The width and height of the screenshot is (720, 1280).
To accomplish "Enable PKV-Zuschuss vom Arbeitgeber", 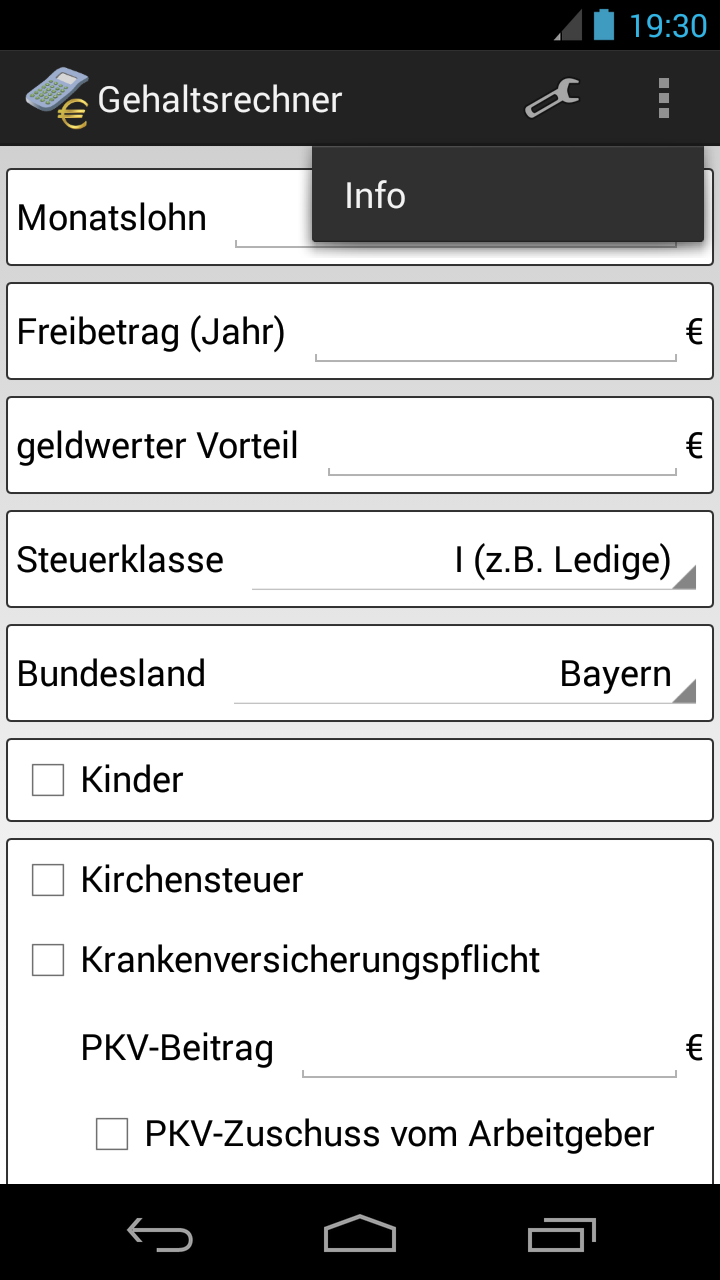I will (111, 1133).
